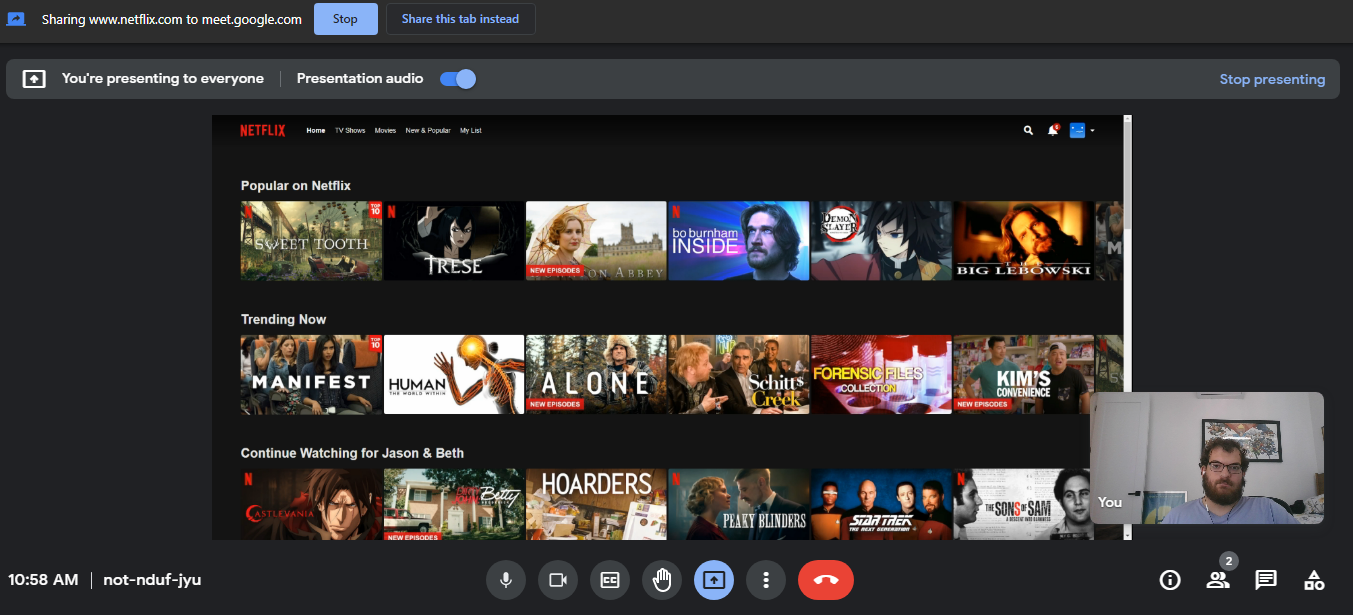Select the Hoarders thumbnail

(596, 505)
